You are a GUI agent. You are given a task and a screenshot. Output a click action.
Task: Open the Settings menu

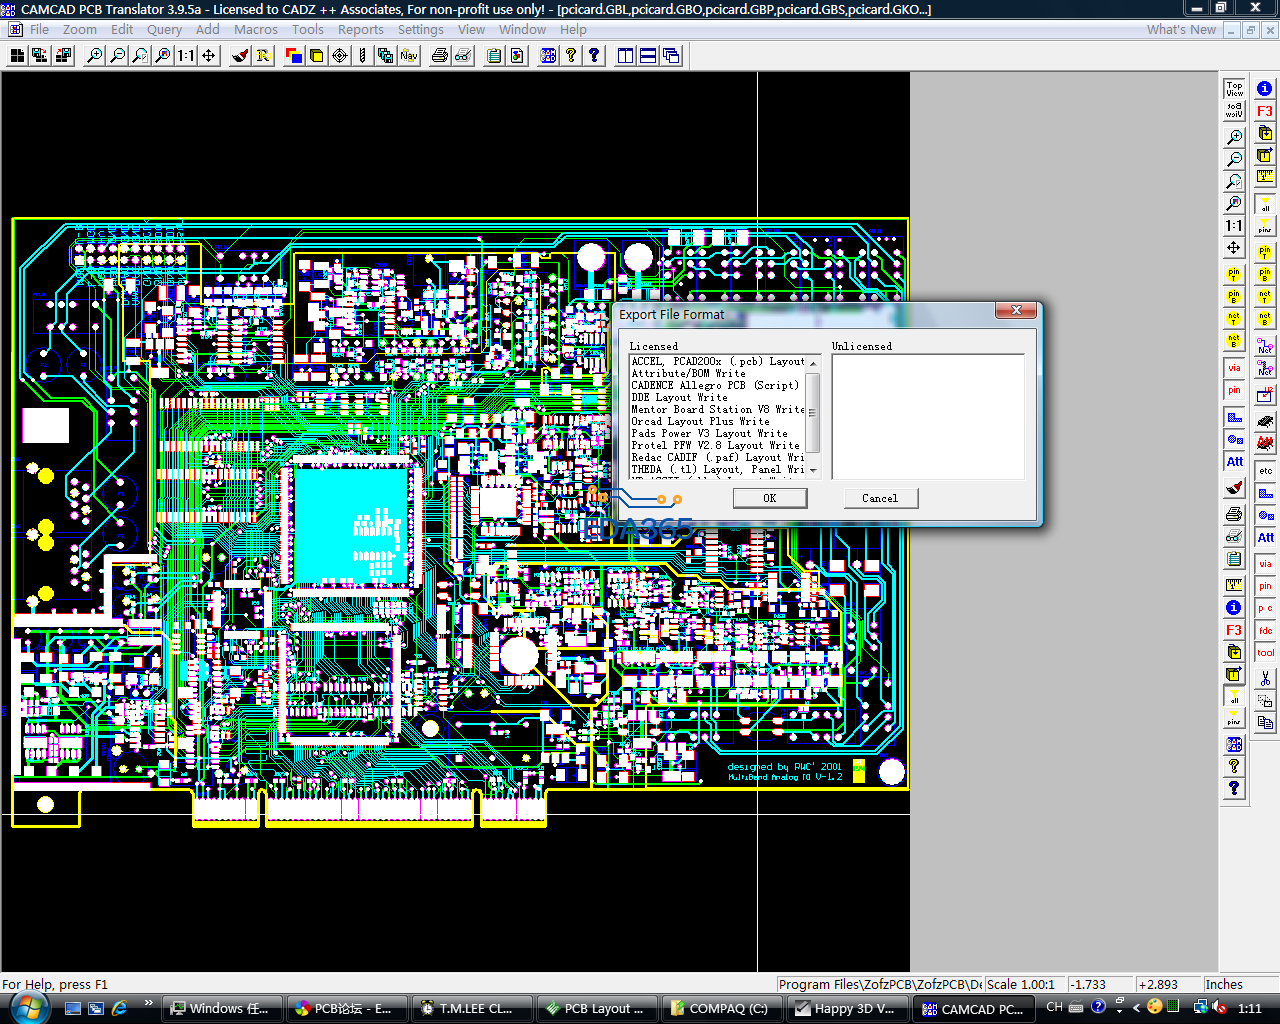[420, 30]
